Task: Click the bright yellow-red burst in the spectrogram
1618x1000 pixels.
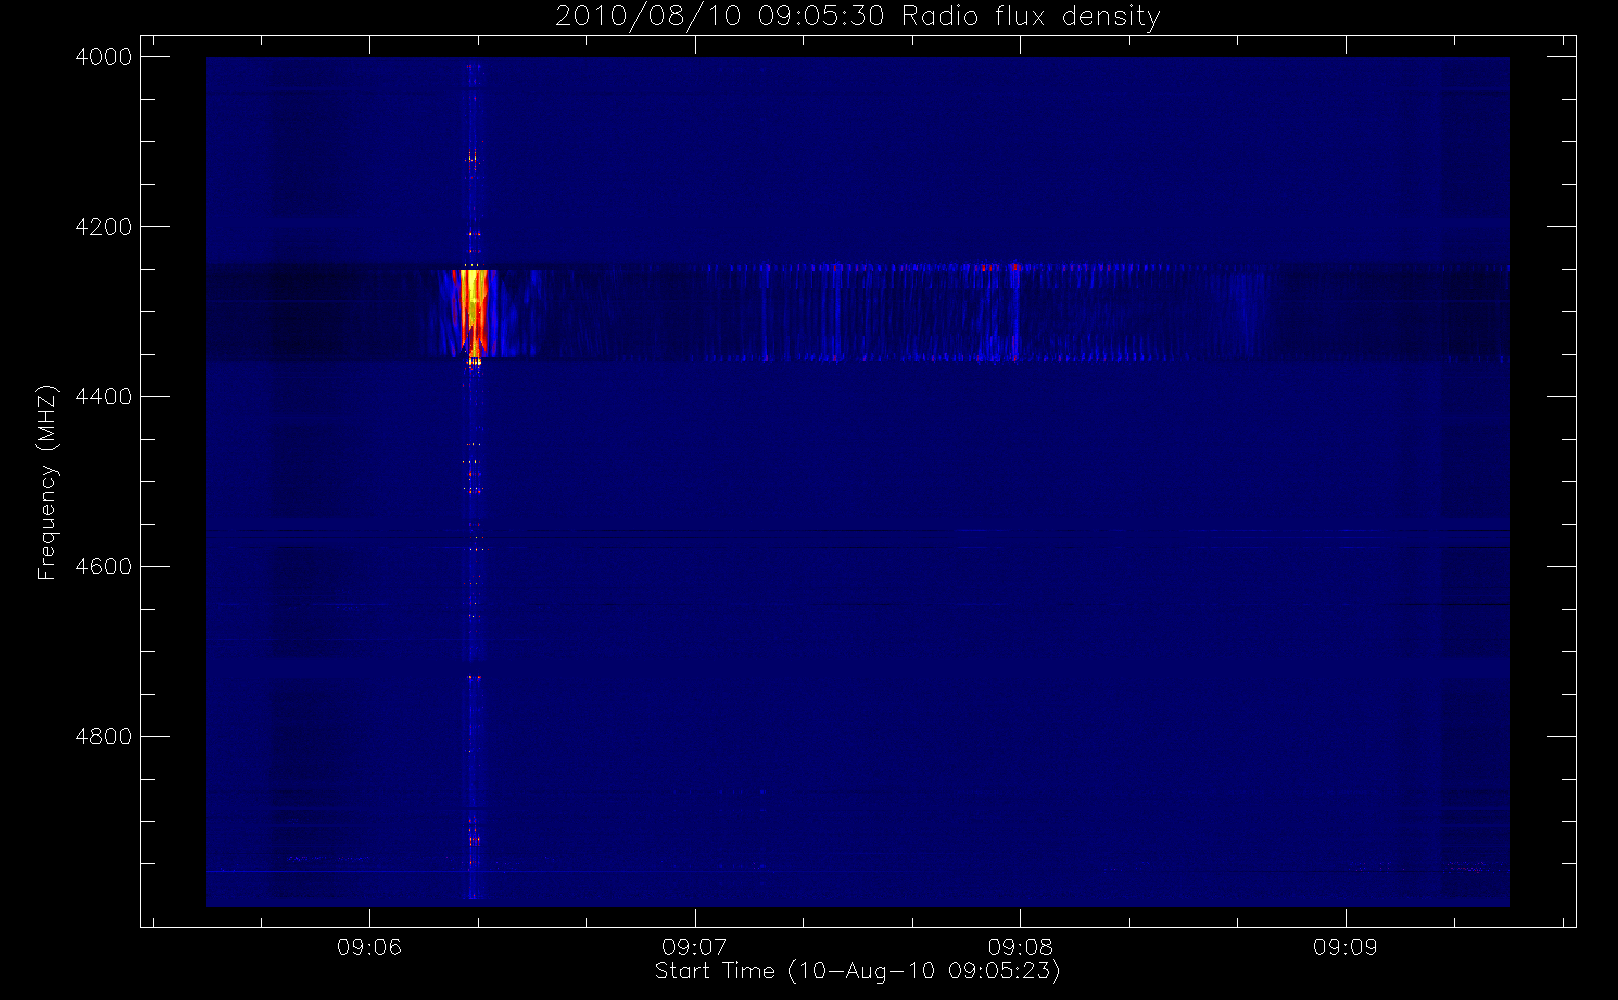Action: [472, 312]
